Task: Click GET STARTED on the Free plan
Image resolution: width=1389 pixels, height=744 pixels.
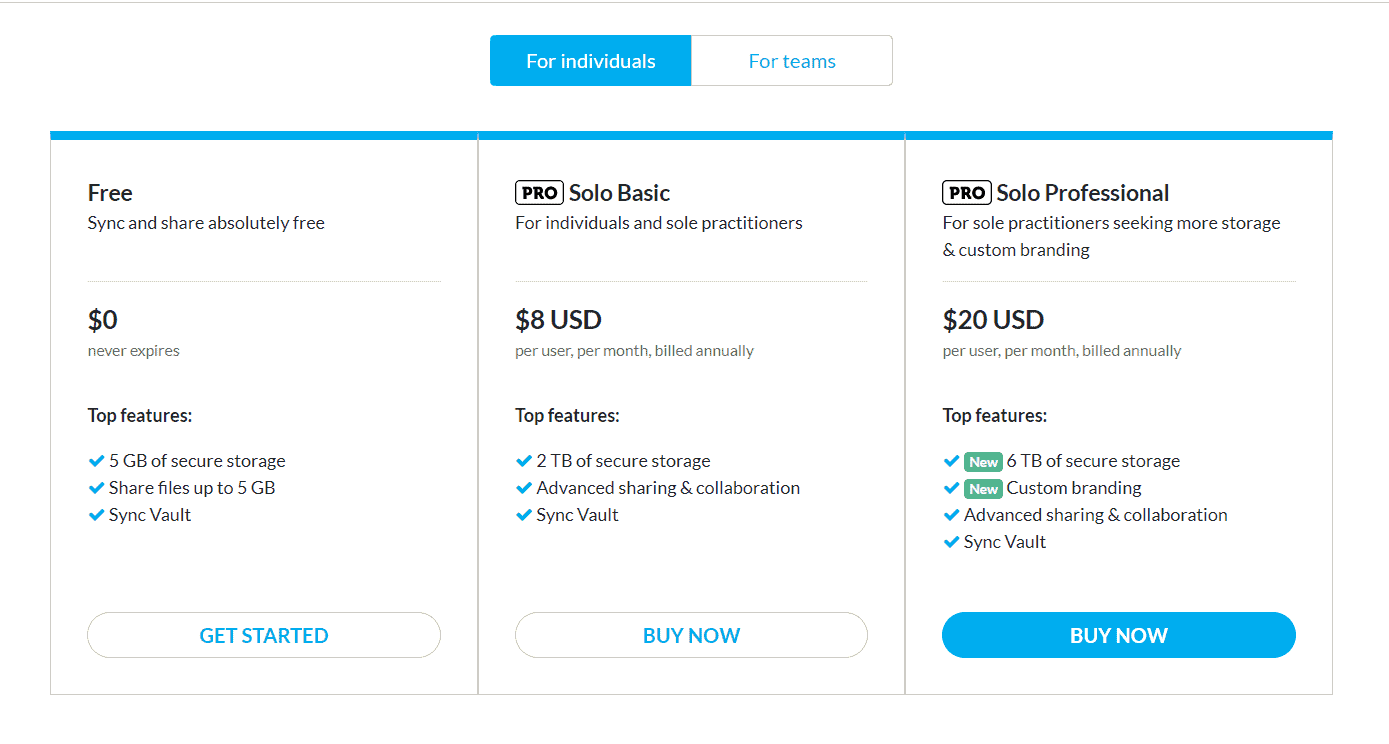Action: 264,635
